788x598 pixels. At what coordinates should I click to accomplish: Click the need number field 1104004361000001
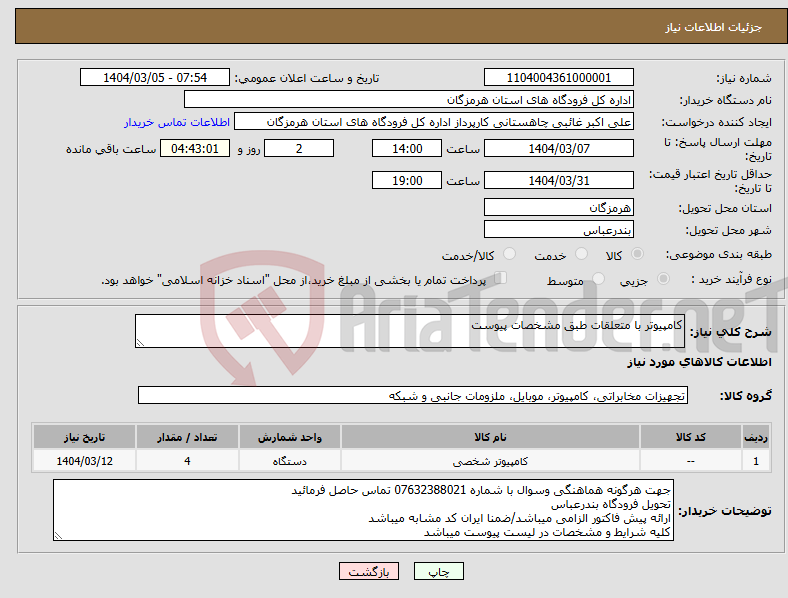558,77
